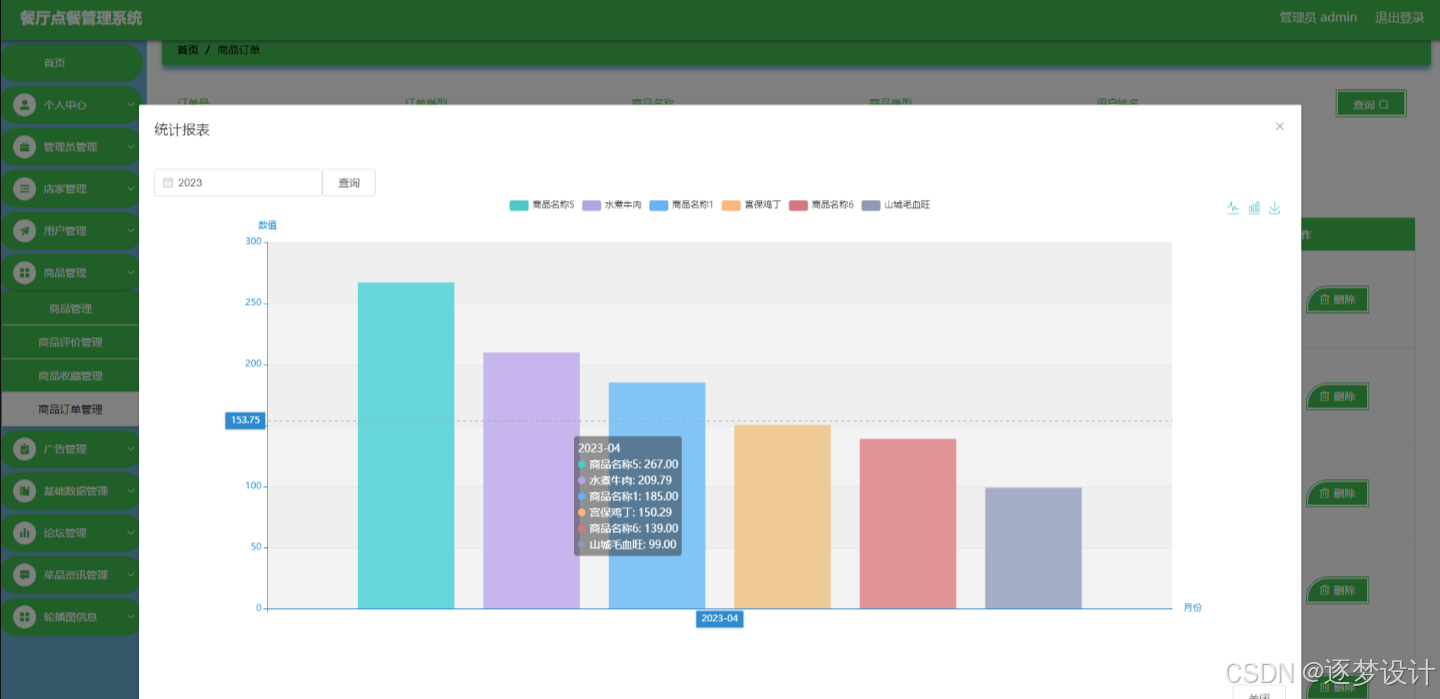Click the 店家管理 list icon

click(x=25, y=188)
